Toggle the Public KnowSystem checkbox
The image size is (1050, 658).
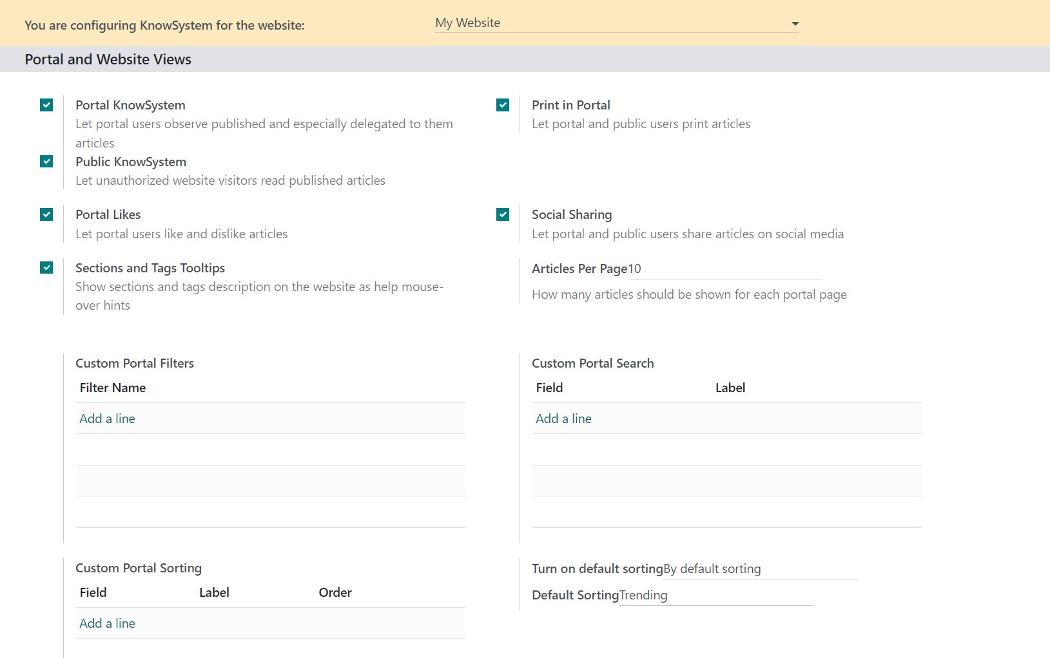click(46, 161)
